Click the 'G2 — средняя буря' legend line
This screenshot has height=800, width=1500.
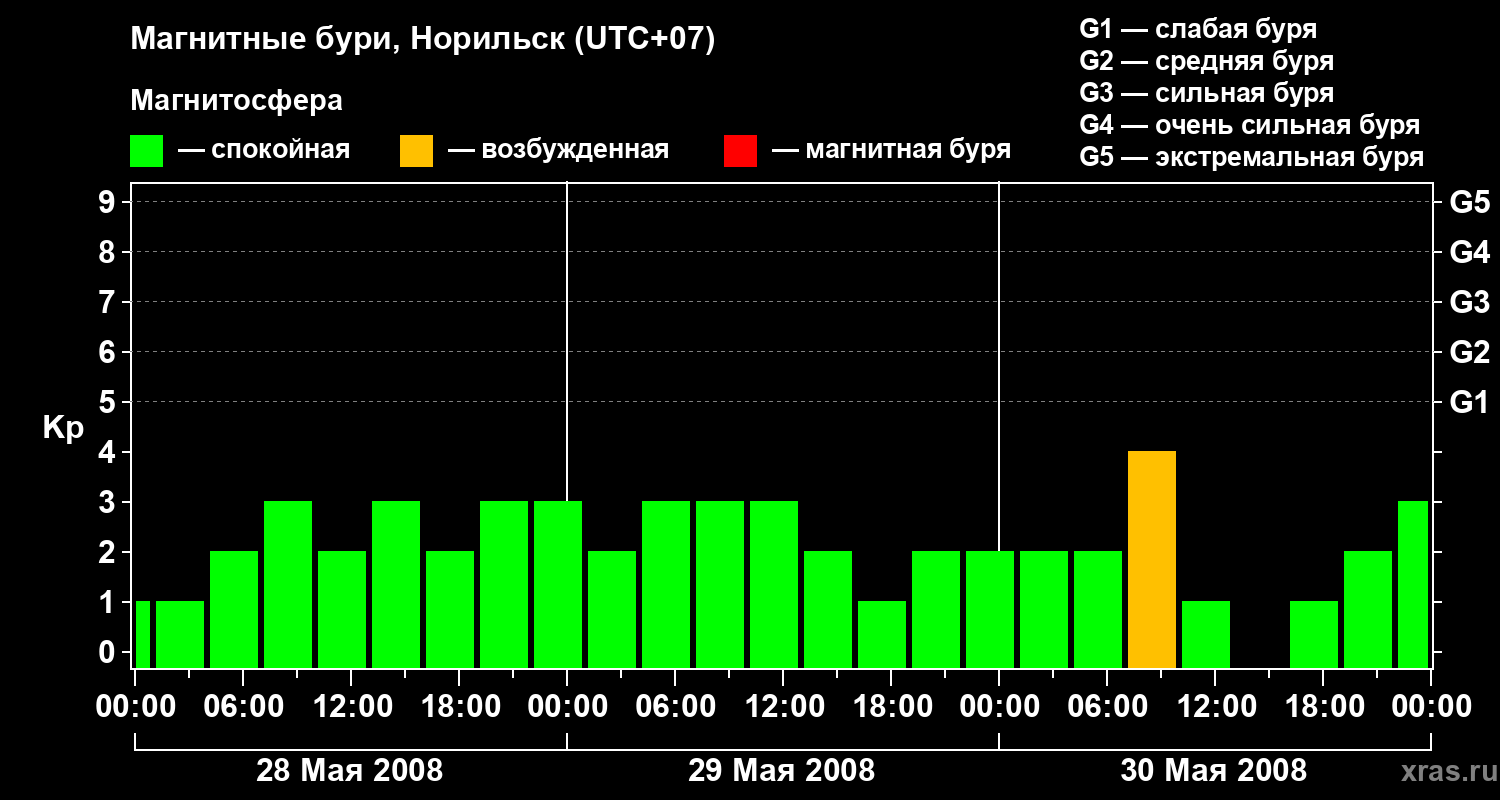(1206, 61)
